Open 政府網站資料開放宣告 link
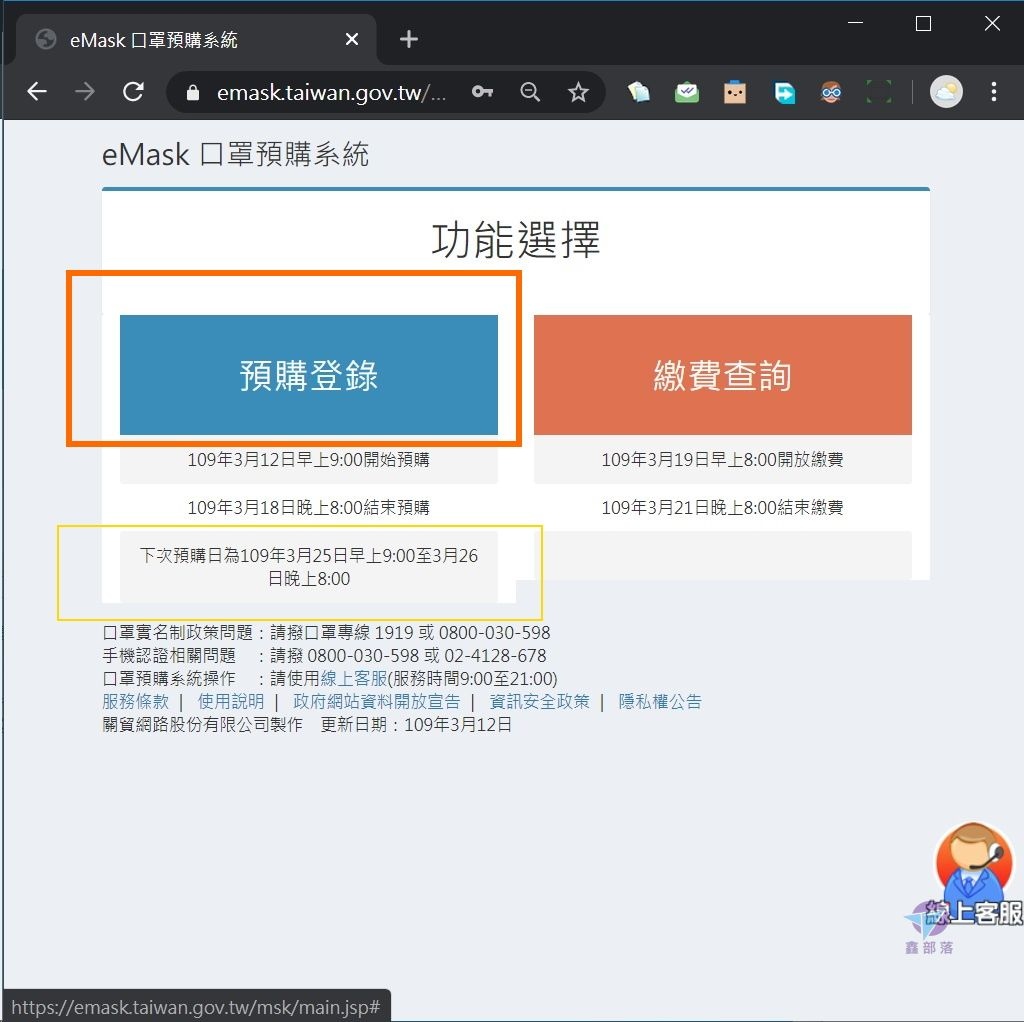Screen dimensions: 1024x1022 tap(377, 701)
